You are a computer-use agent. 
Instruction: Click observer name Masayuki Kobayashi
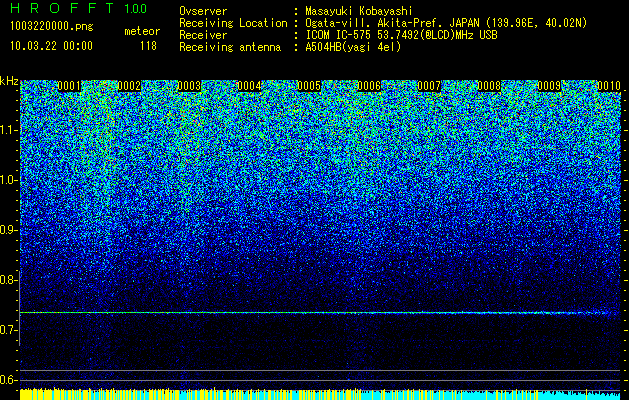coord(359,11)
